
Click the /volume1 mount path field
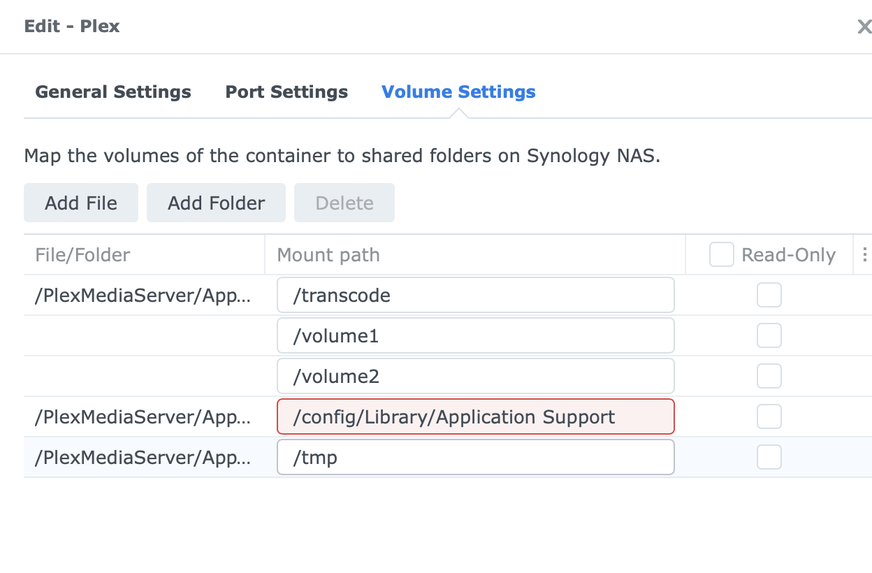[475, 336]
